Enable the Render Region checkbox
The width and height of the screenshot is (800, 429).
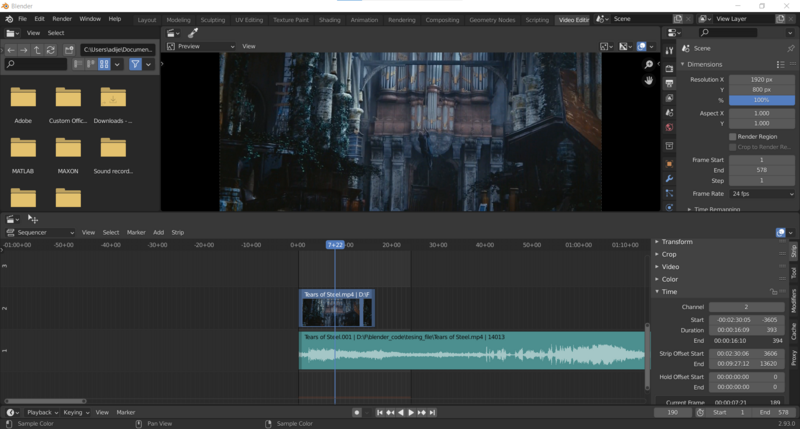point(733,136)
